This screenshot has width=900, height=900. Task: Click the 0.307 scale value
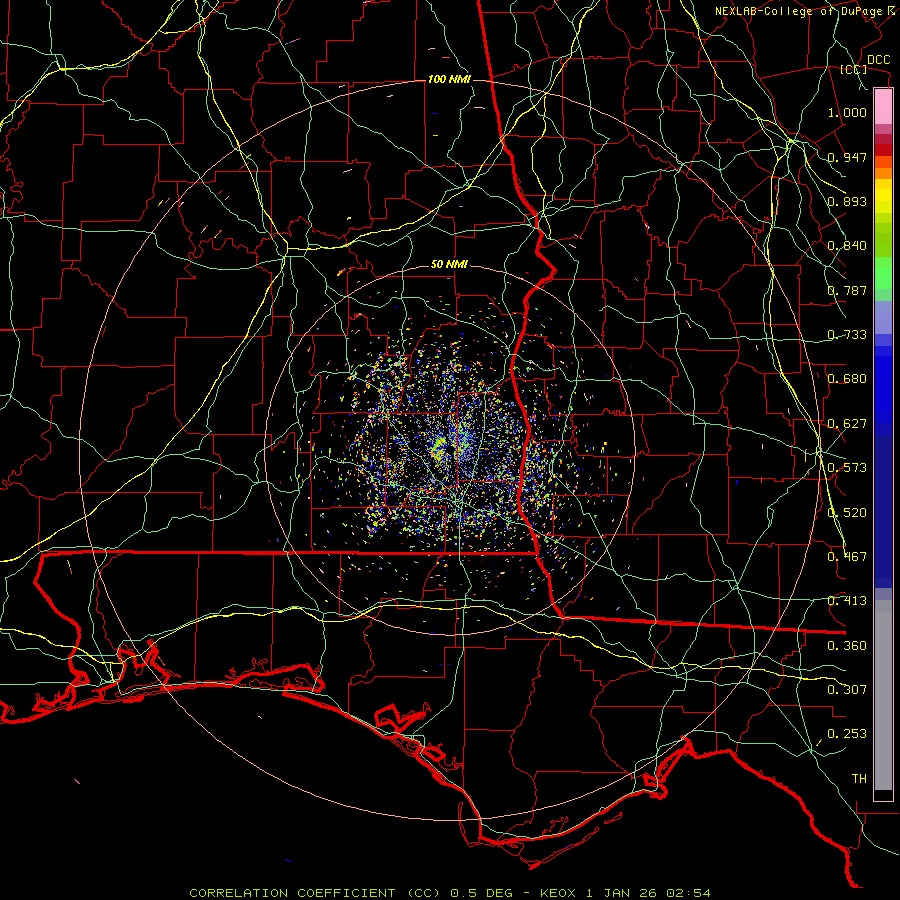847,690
